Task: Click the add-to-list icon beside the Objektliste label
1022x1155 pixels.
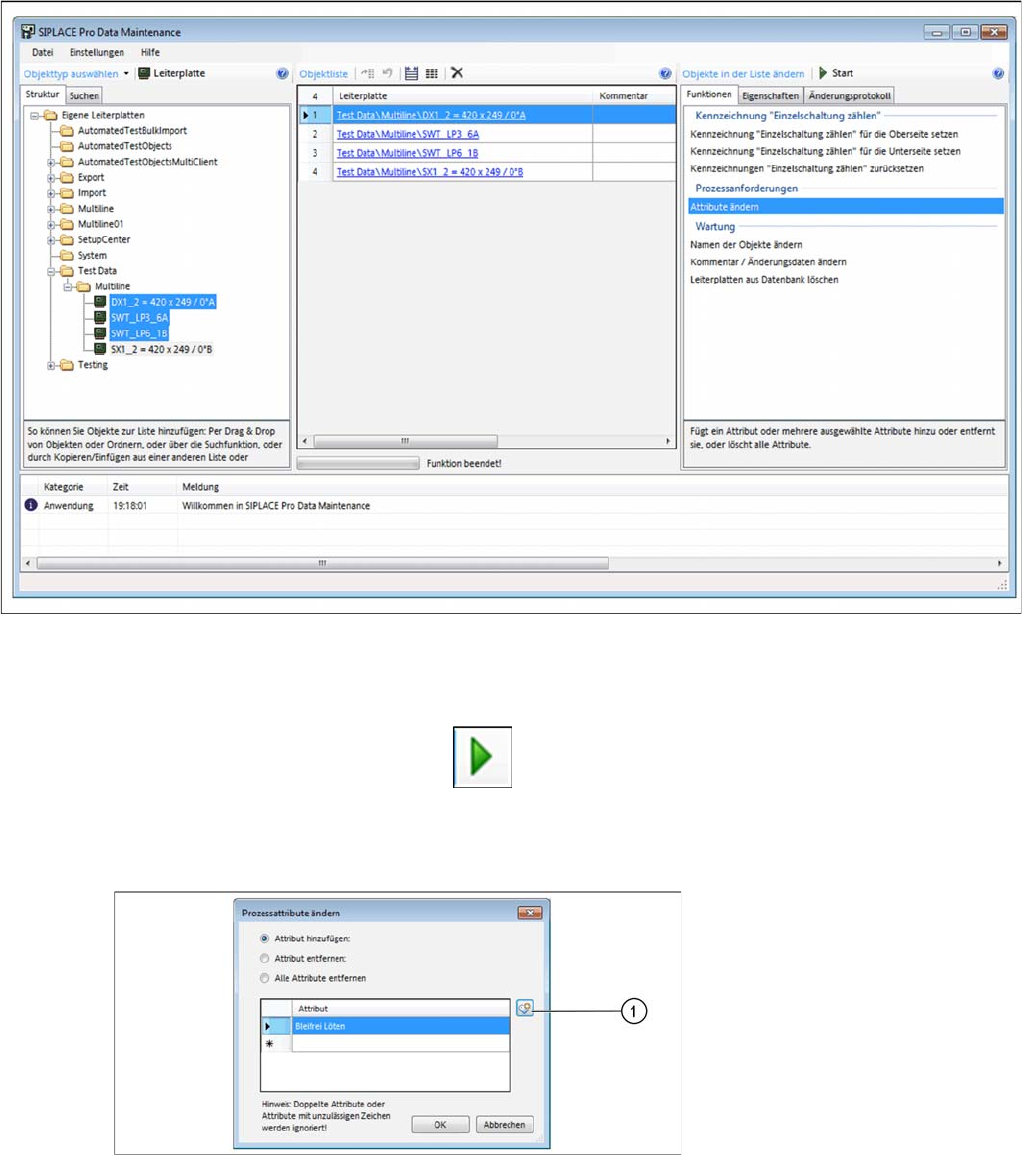Action: point(367,73)
